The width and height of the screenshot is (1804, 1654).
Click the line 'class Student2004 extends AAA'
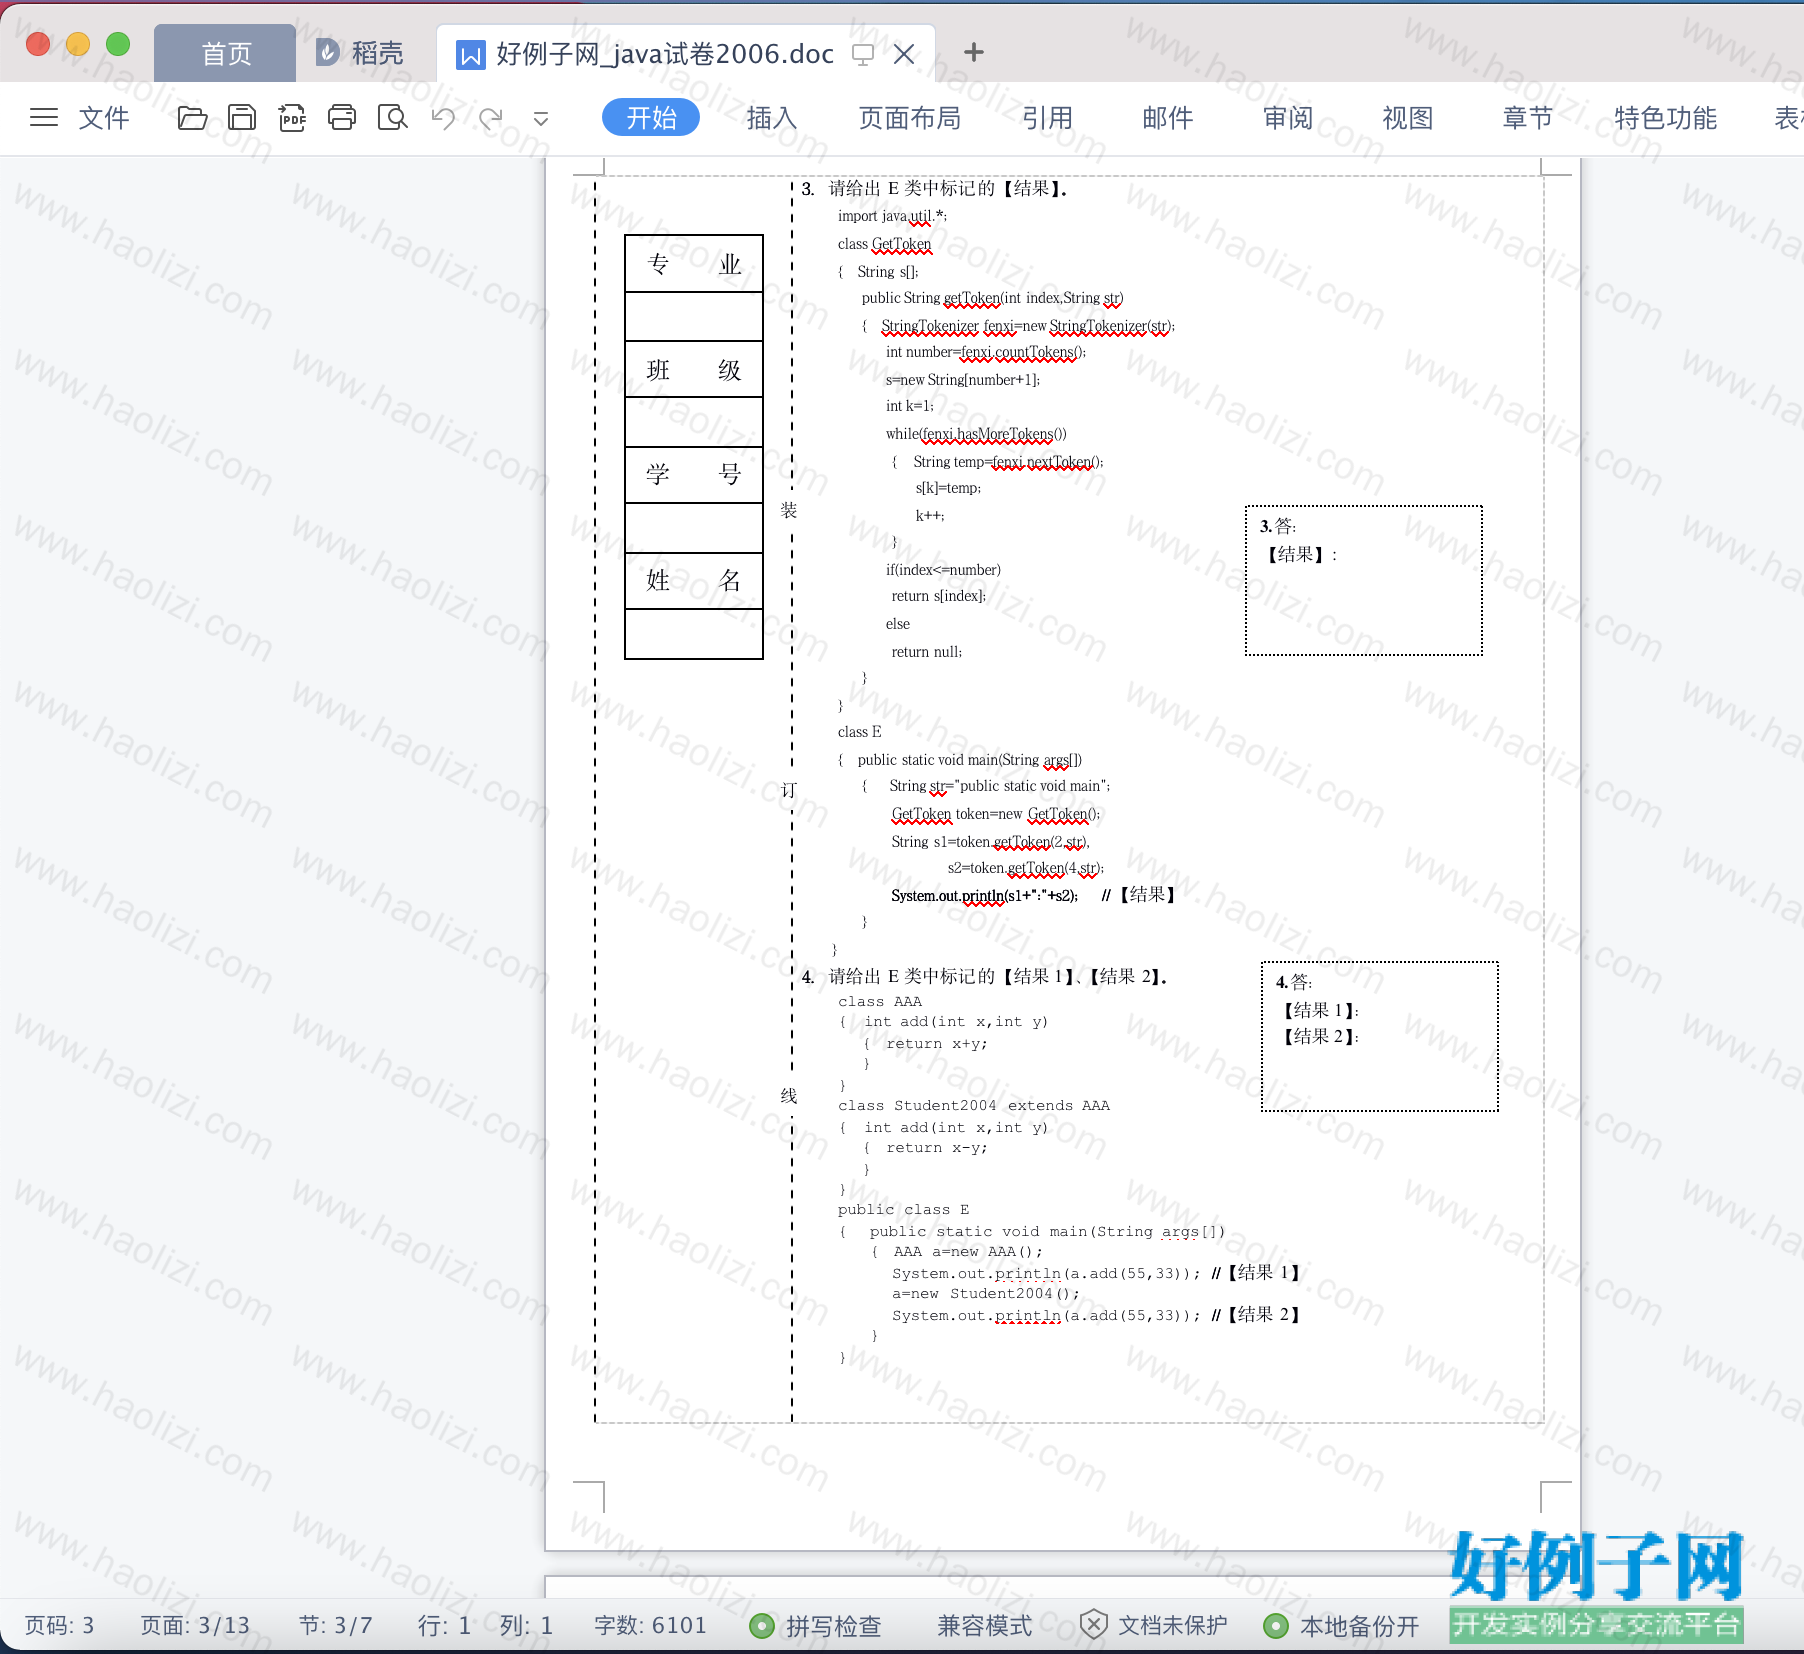tap(974, 1105)
